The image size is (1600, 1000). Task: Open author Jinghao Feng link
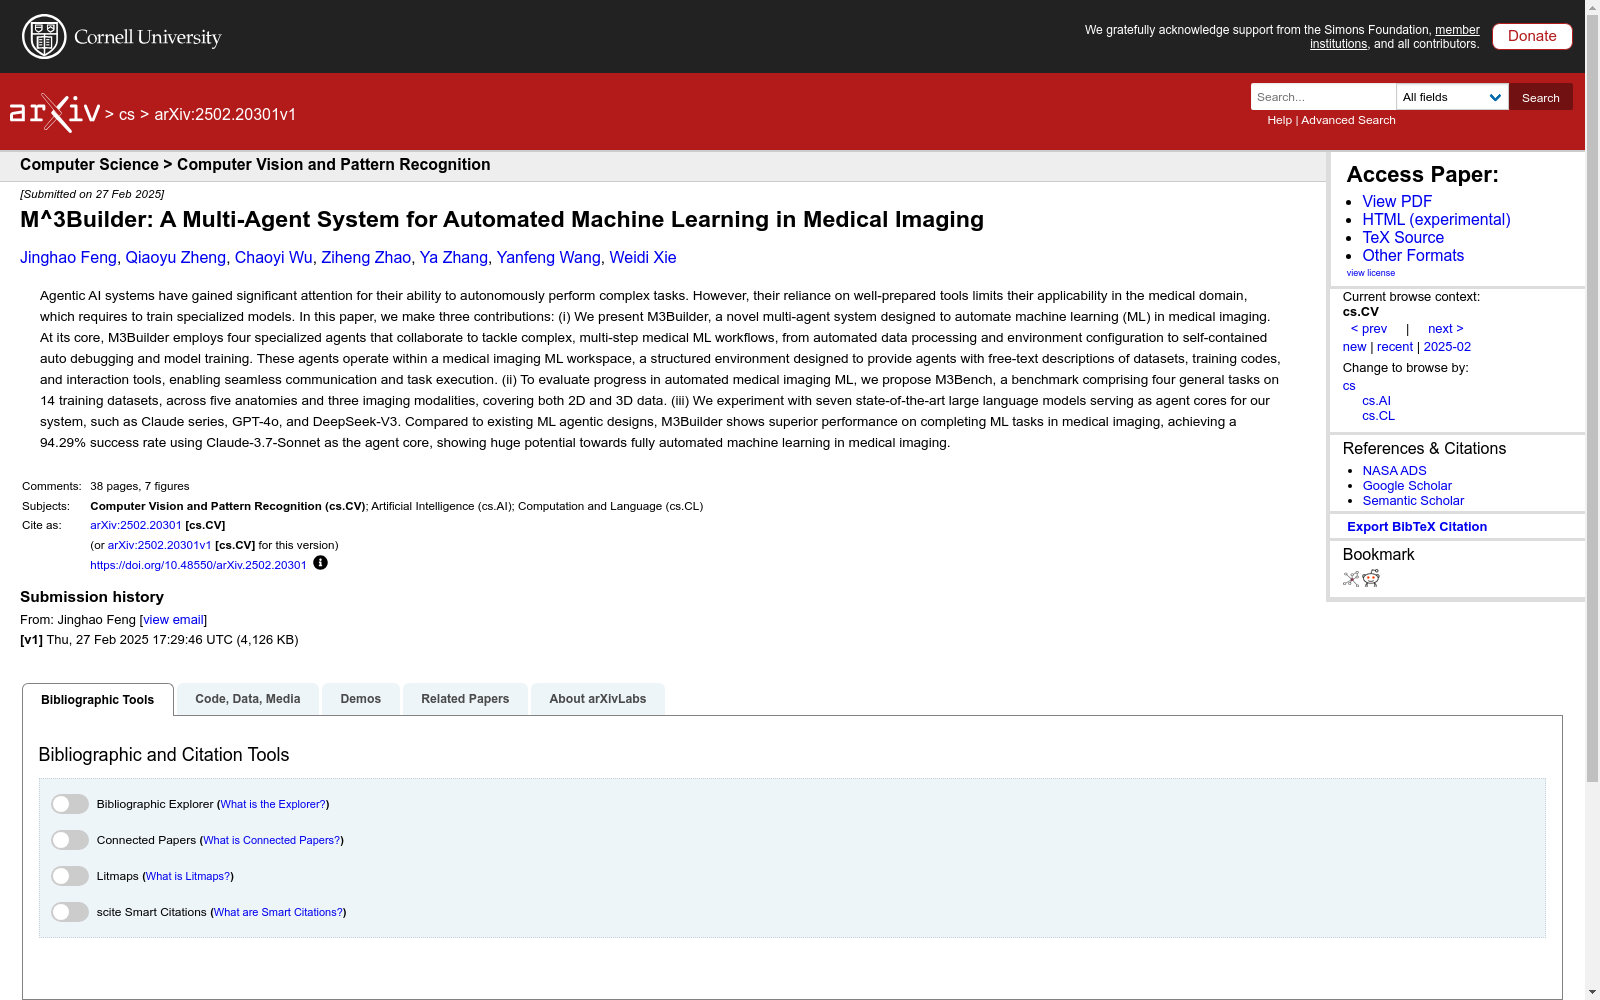pos(68,258)
